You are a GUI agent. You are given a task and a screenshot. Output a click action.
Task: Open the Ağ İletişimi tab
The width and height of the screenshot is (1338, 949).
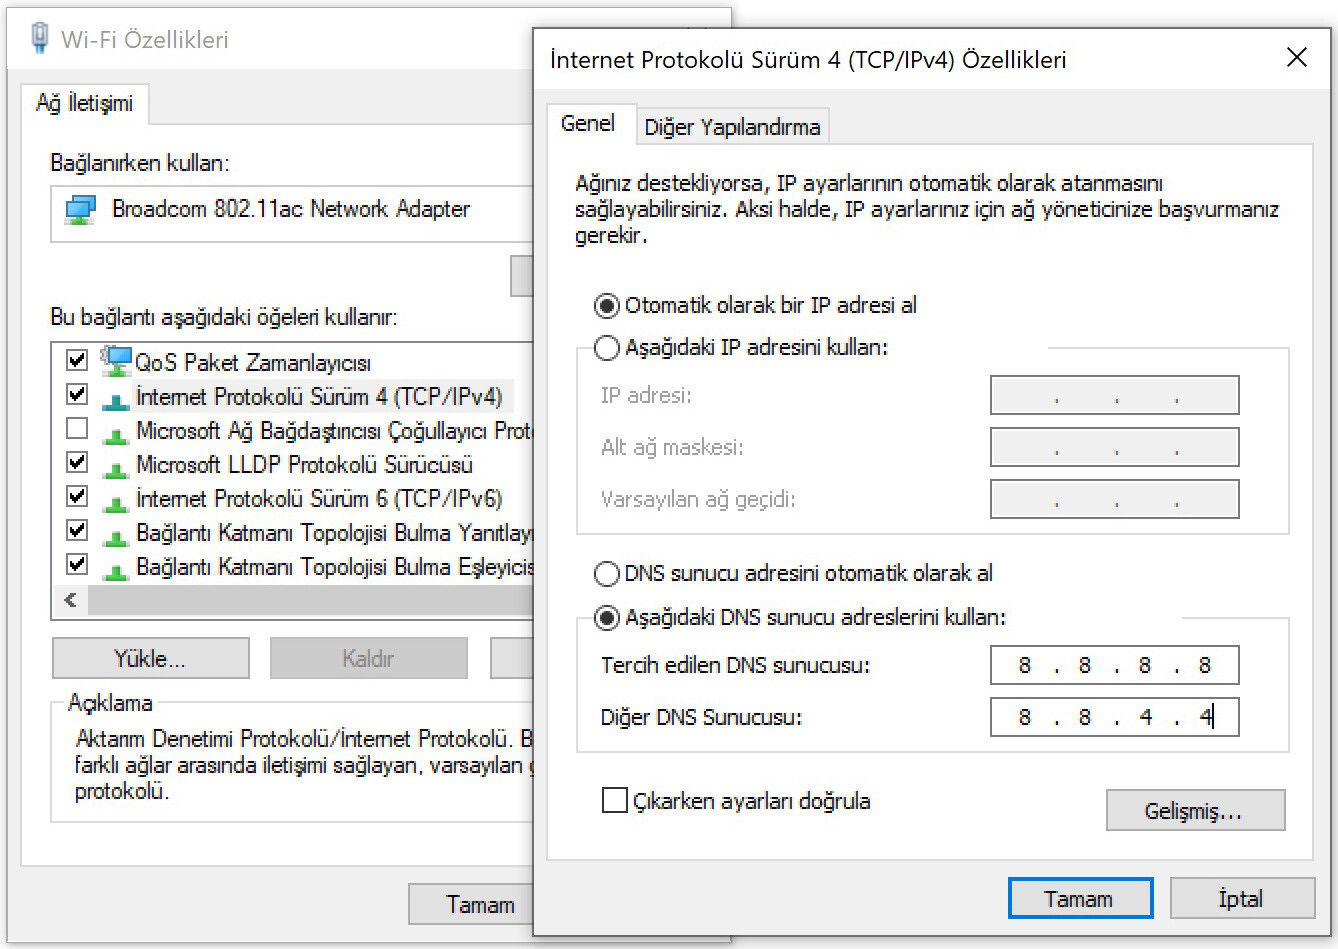[x=85, y=103]
